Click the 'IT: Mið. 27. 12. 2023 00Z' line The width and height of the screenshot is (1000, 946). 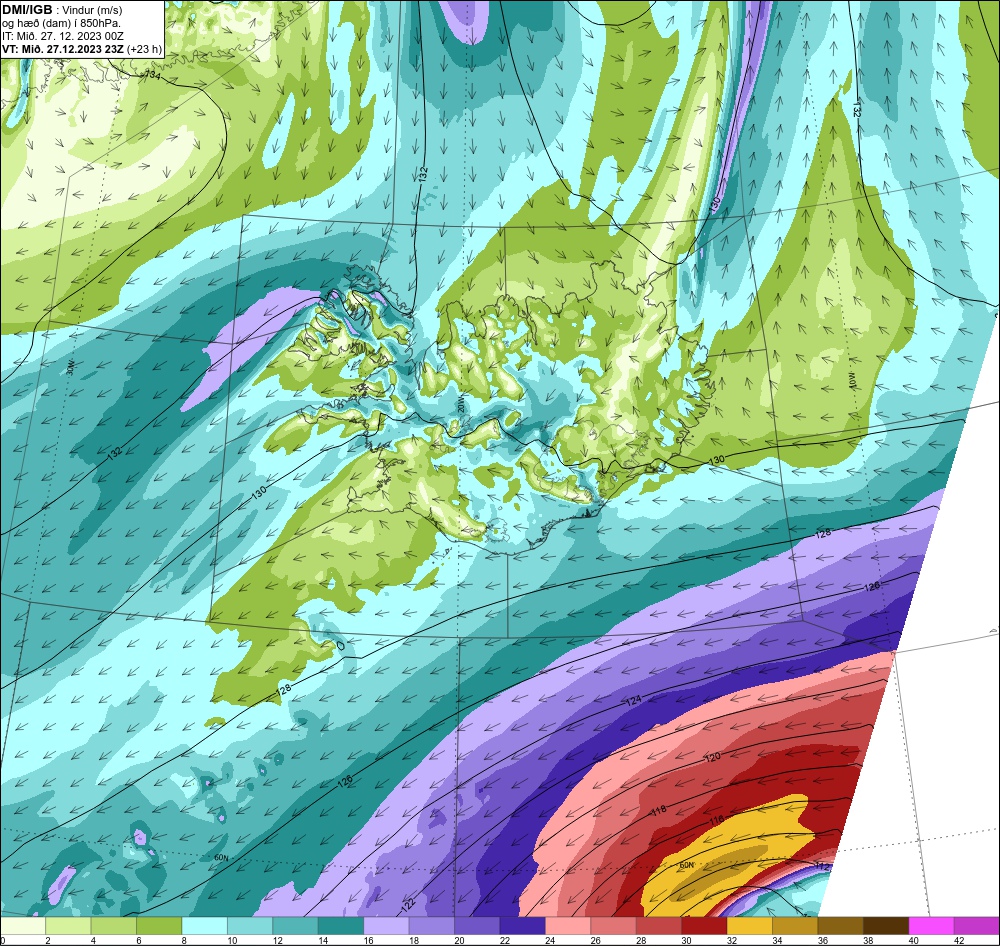62,36
